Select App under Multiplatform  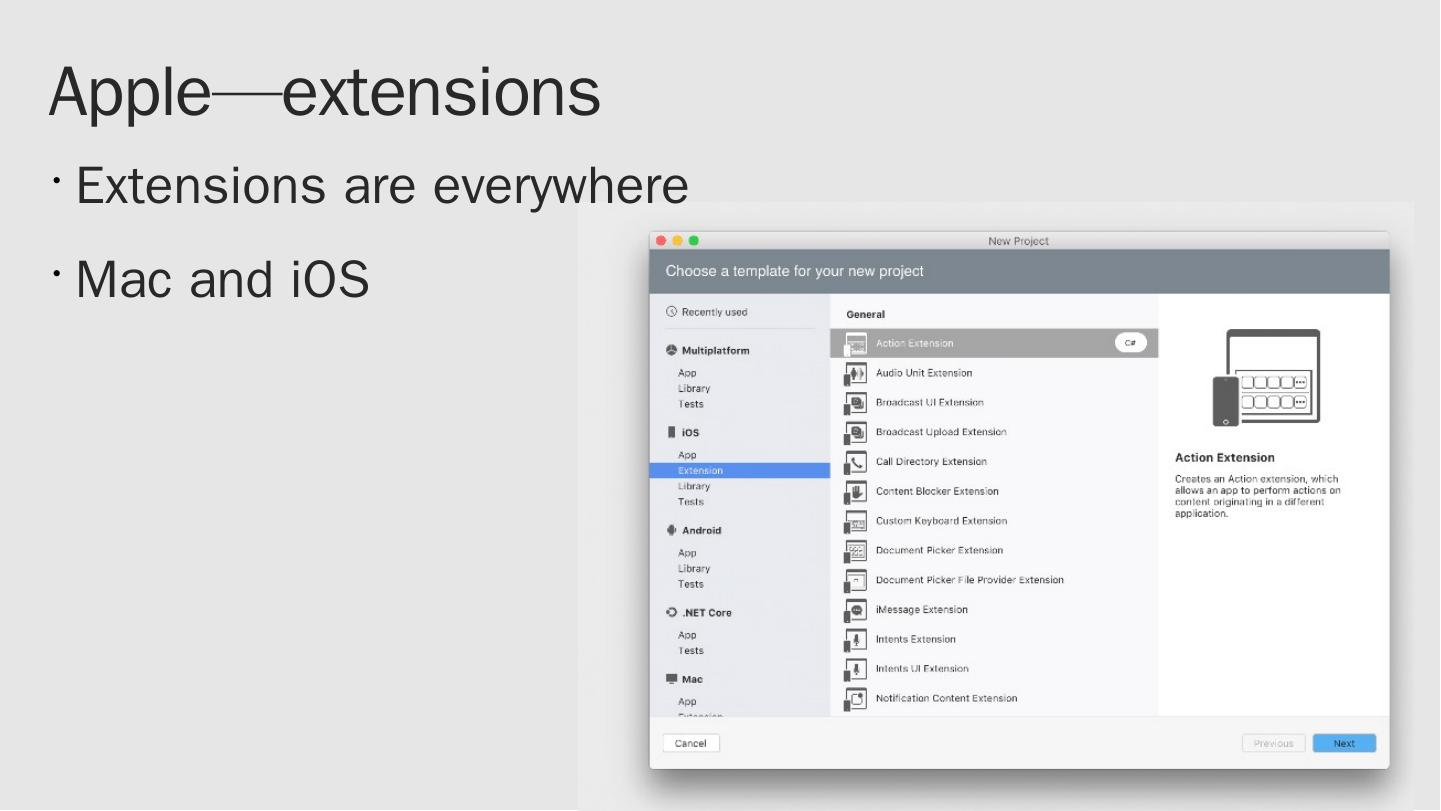pos(687,373)
